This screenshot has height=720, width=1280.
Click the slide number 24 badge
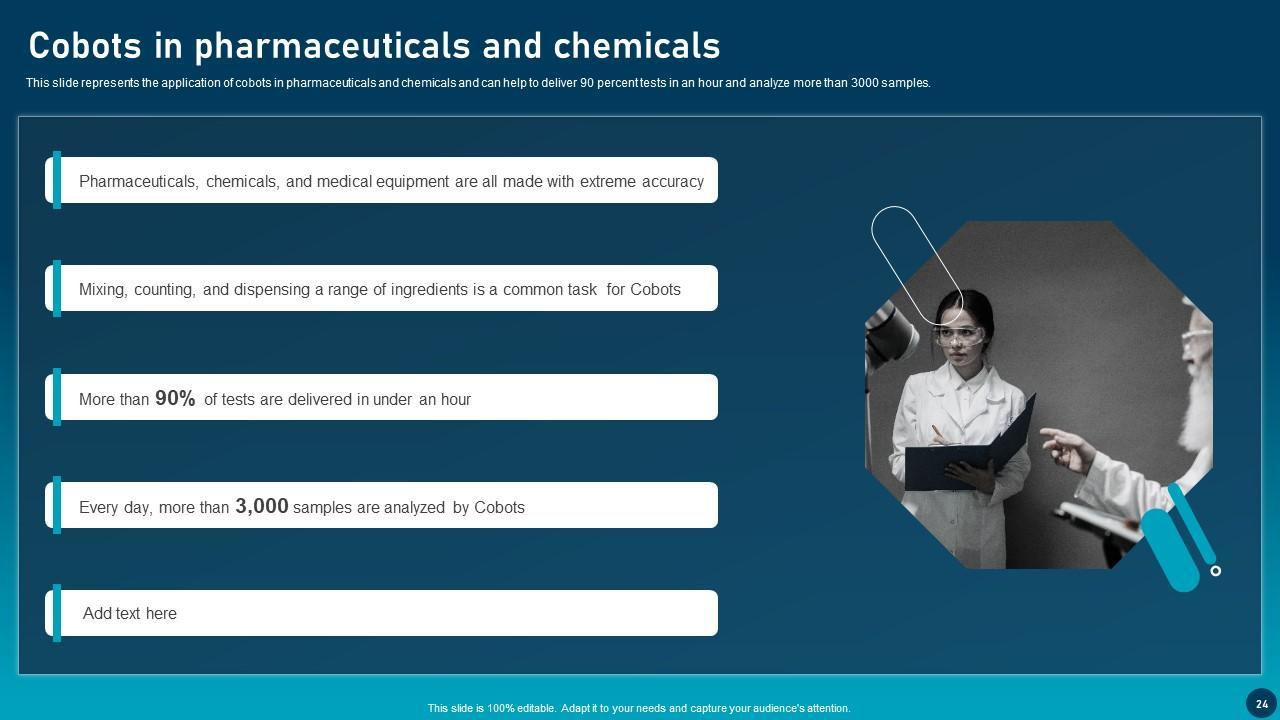tap(1261, 704)
